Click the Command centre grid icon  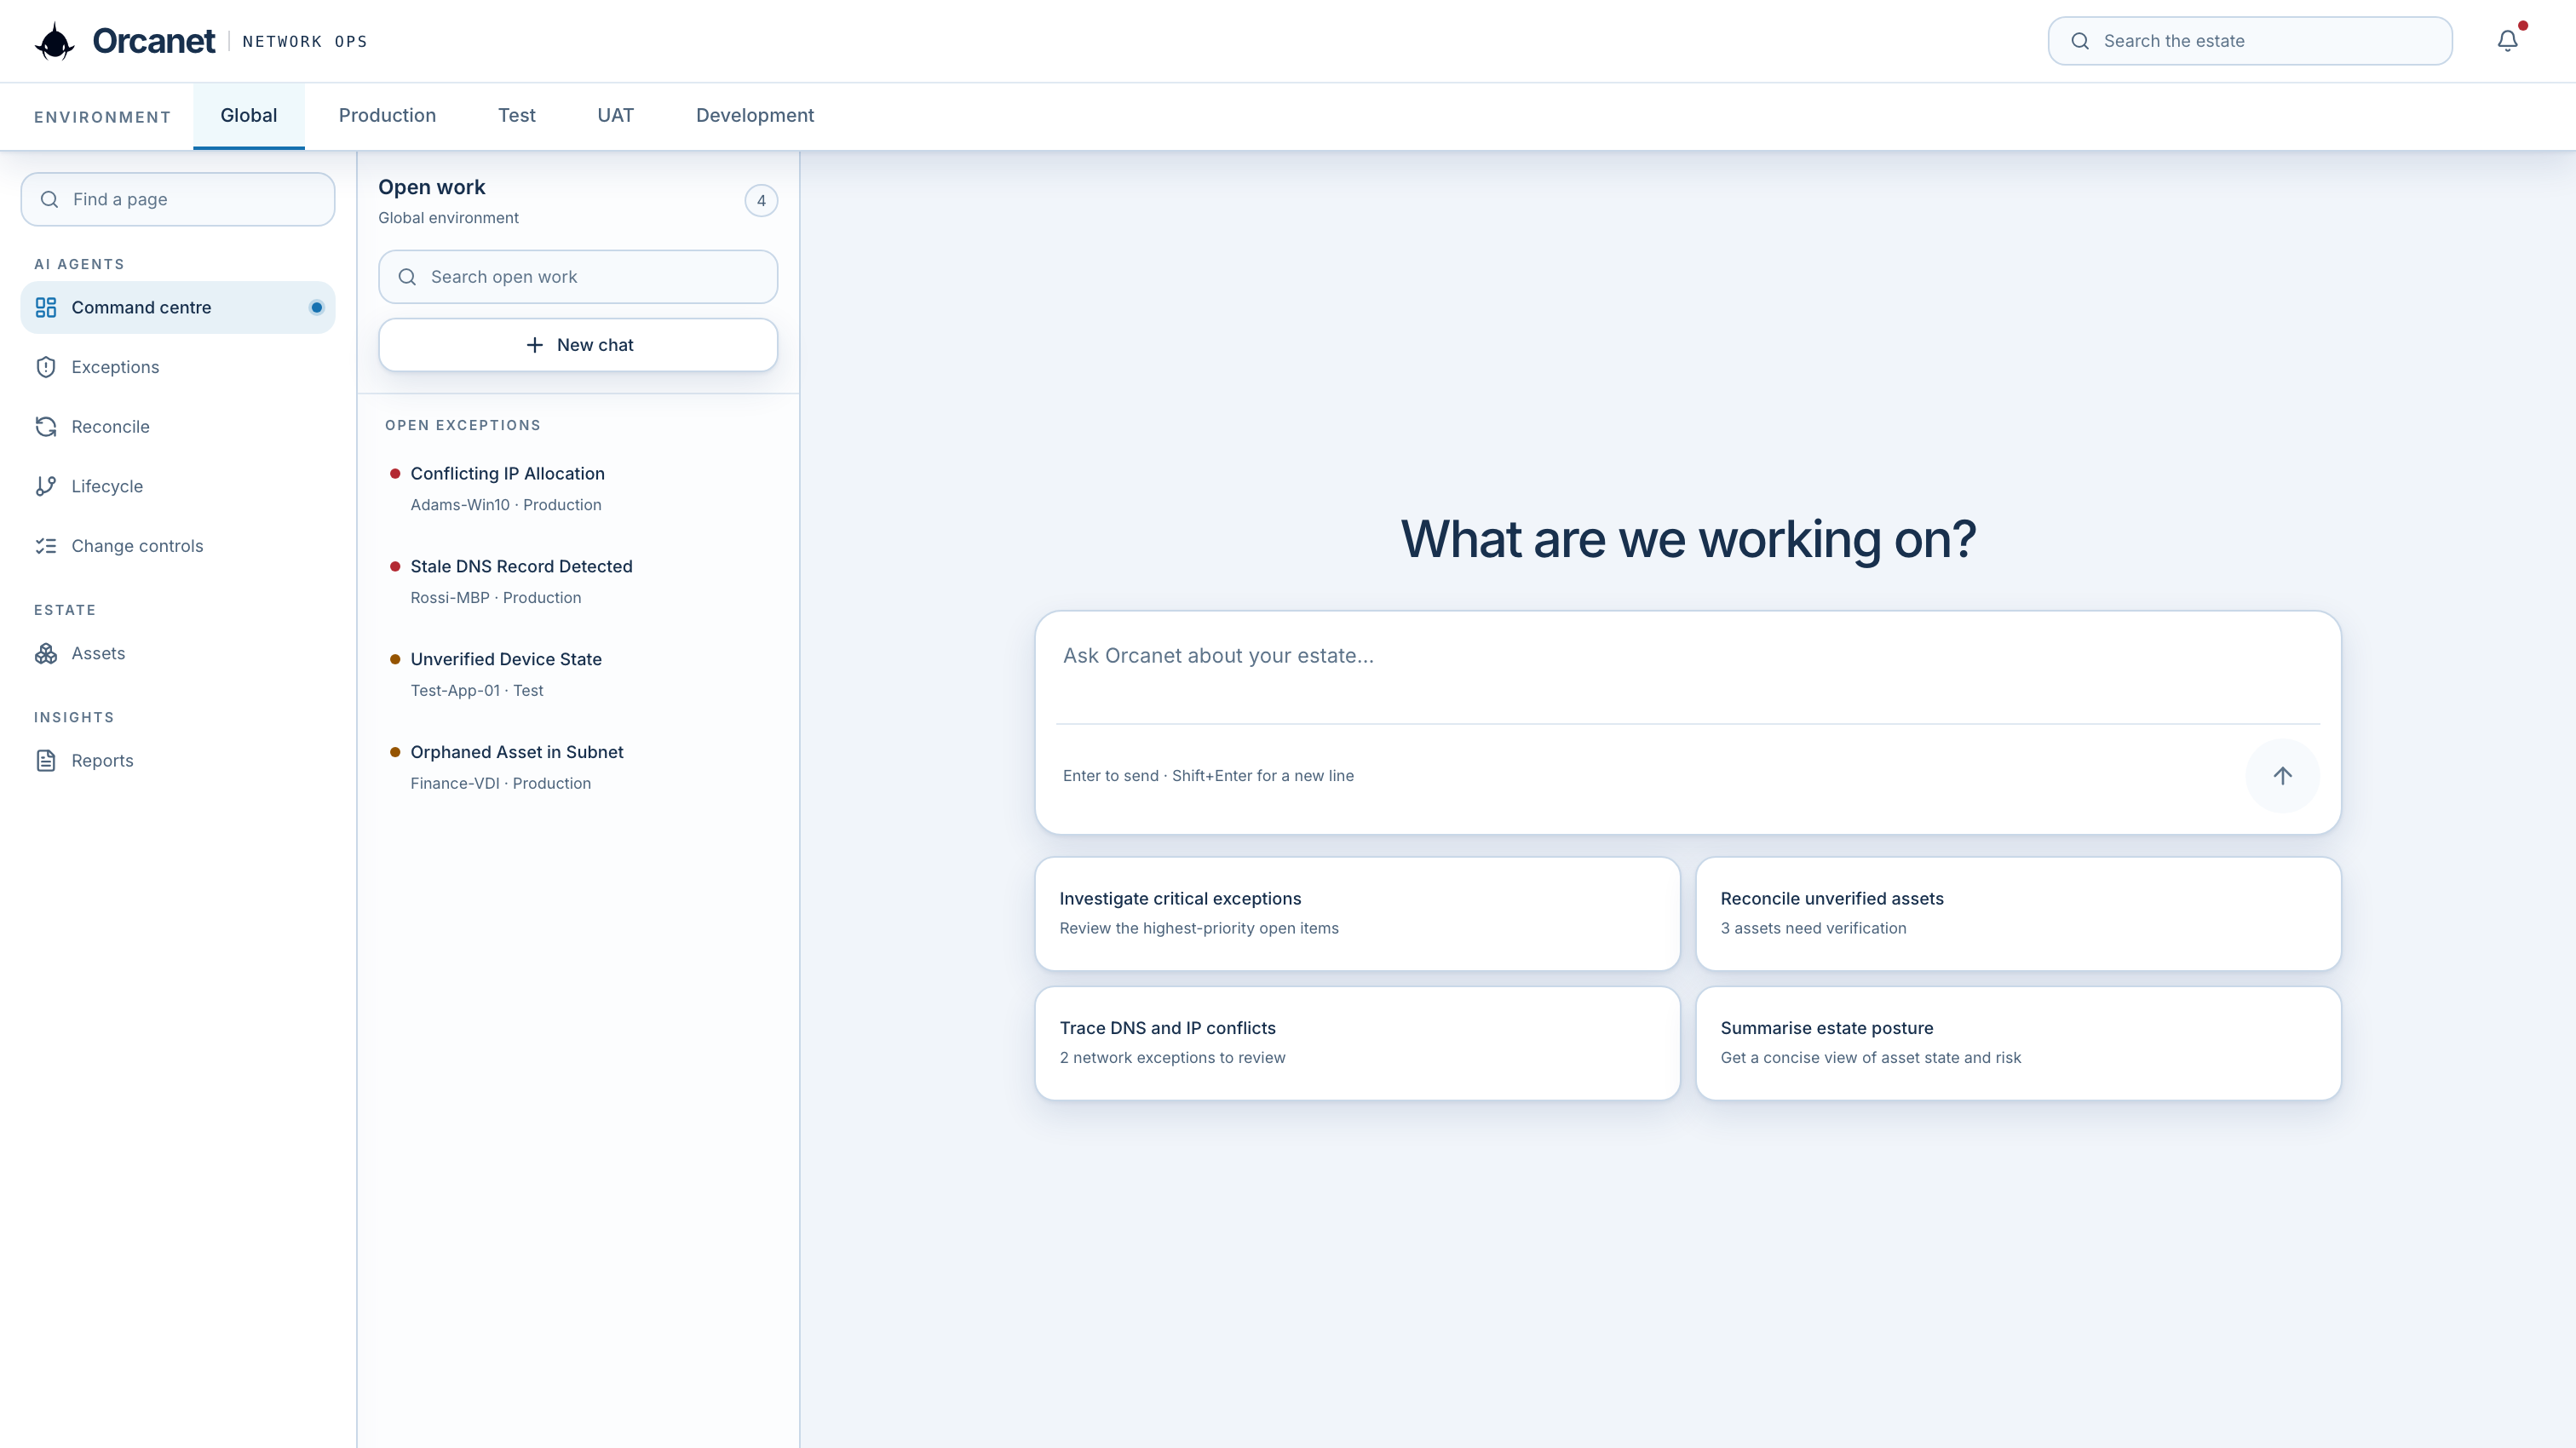(46, 307)
